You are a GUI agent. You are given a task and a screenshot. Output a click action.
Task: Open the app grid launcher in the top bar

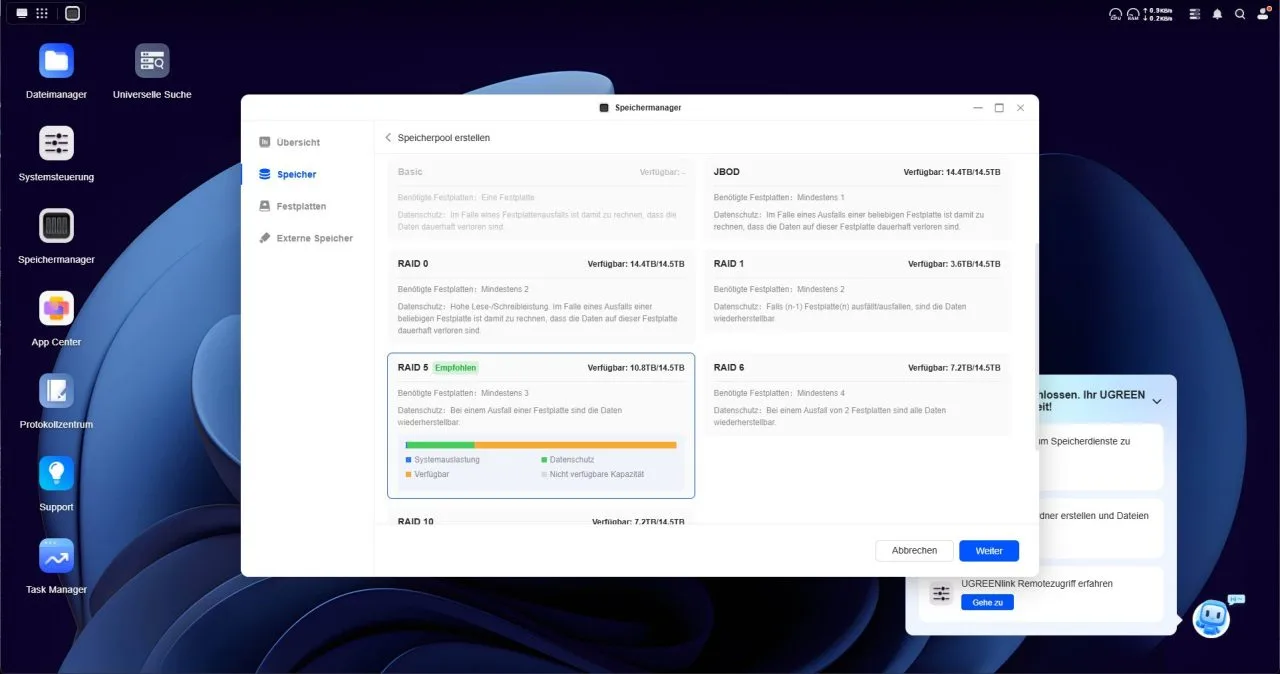point(42,14)
